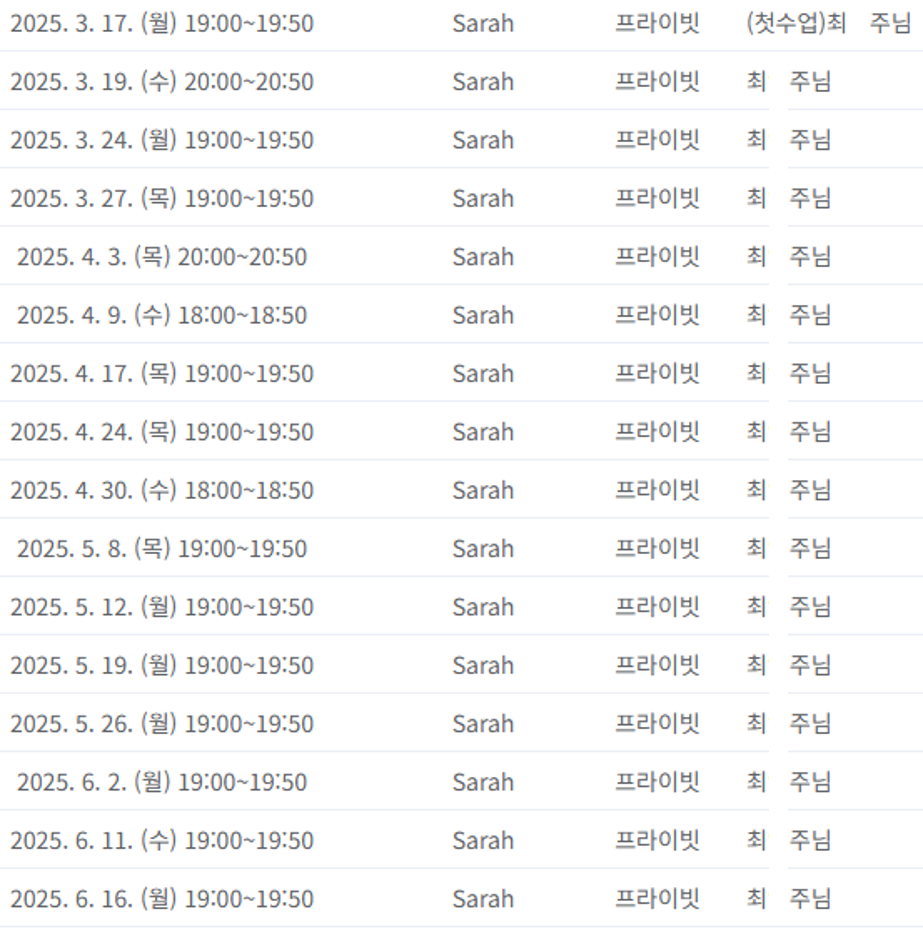Select the 2025. 6. 16. (월) schedule entry
This screenshot has height=929, width=923.
click(162, 898)
